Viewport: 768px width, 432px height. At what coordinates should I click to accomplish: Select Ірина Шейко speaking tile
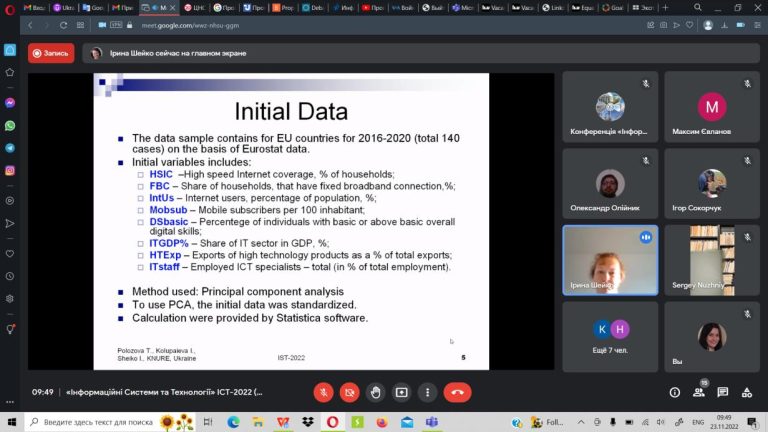610,260
